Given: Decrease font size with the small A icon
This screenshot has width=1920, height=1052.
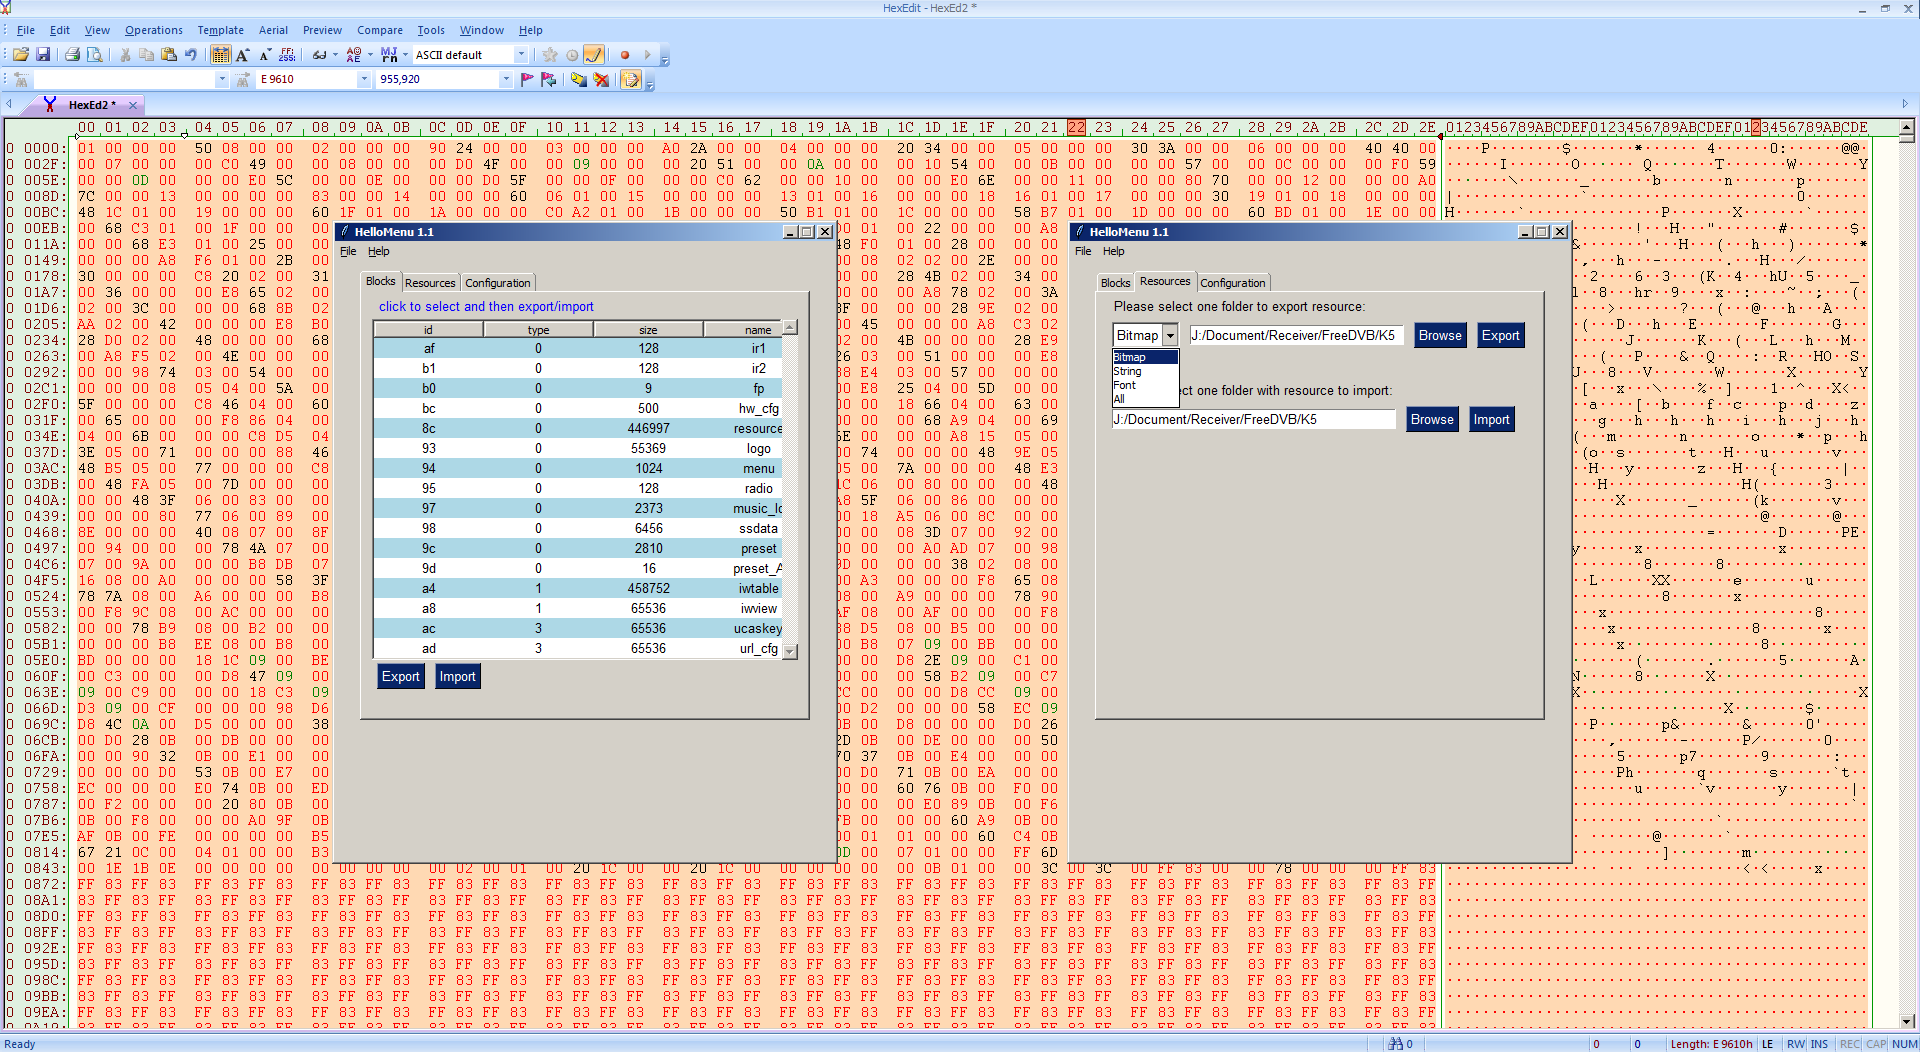Looking at the screenshot, I should pyautogui.click(x=265, y=55).
